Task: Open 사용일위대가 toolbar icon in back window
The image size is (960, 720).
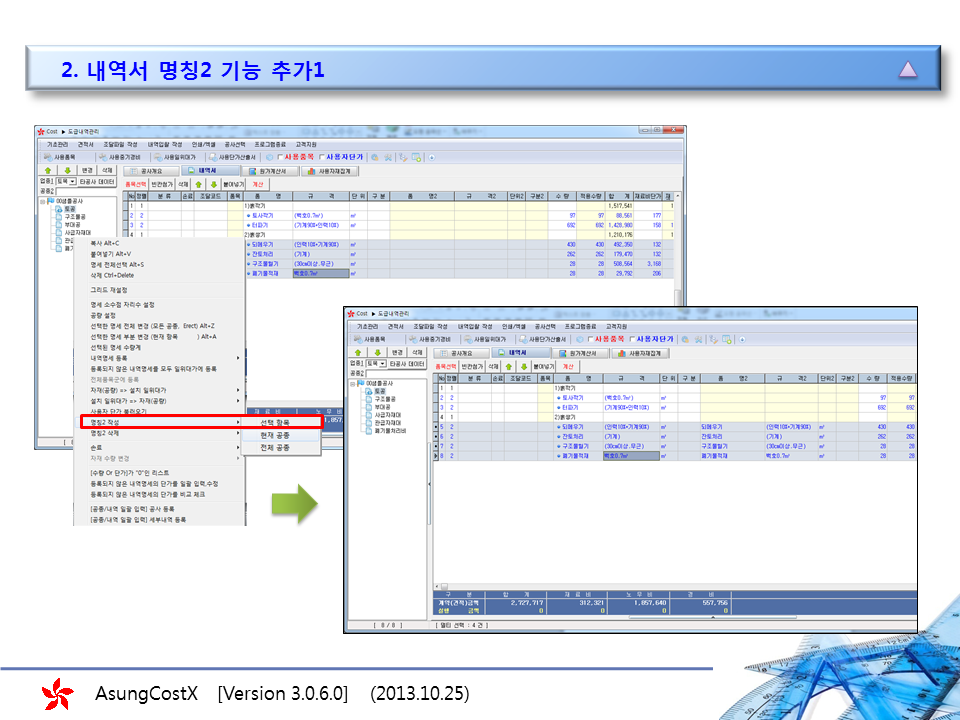Action: click(x=158, y=157)
